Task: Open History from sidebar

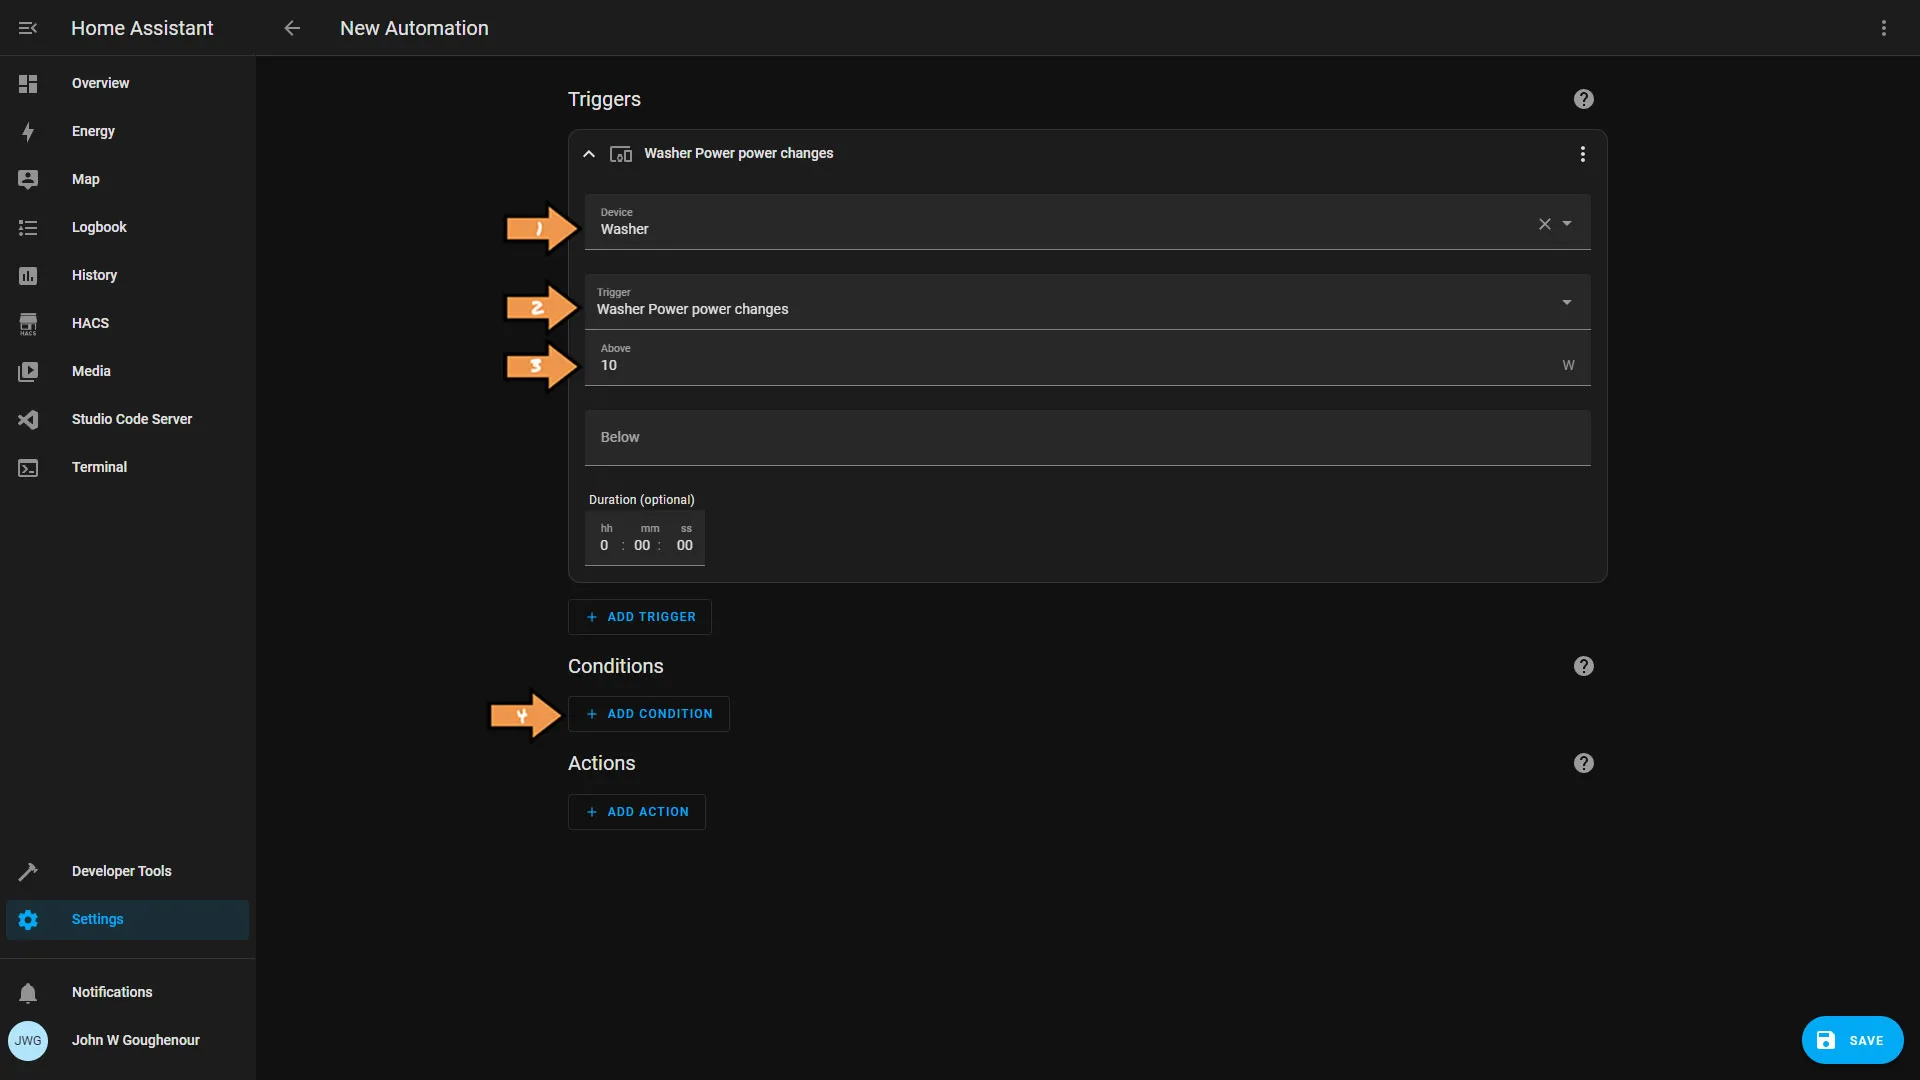Action: (95, 274)
